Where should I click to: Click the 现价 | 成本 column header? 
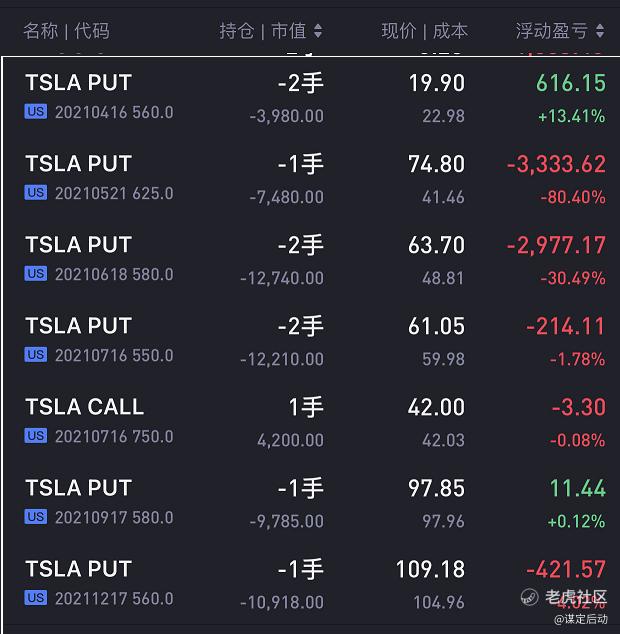(424, 31)
